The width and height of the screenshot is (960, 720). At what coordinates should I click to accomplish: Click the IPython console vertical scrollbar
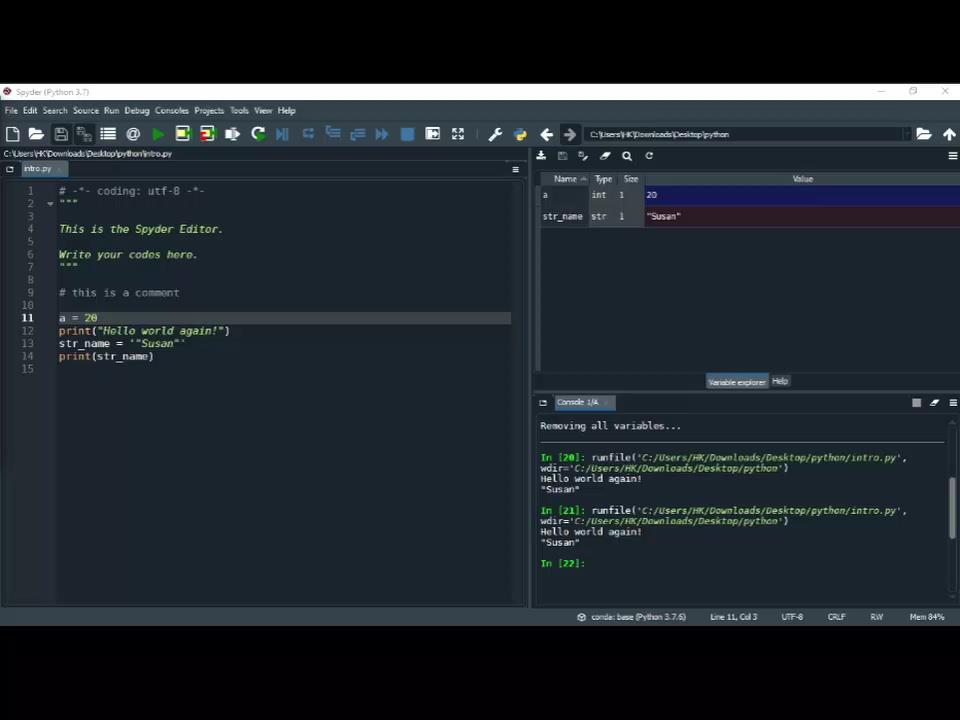(x=952, y=508)
